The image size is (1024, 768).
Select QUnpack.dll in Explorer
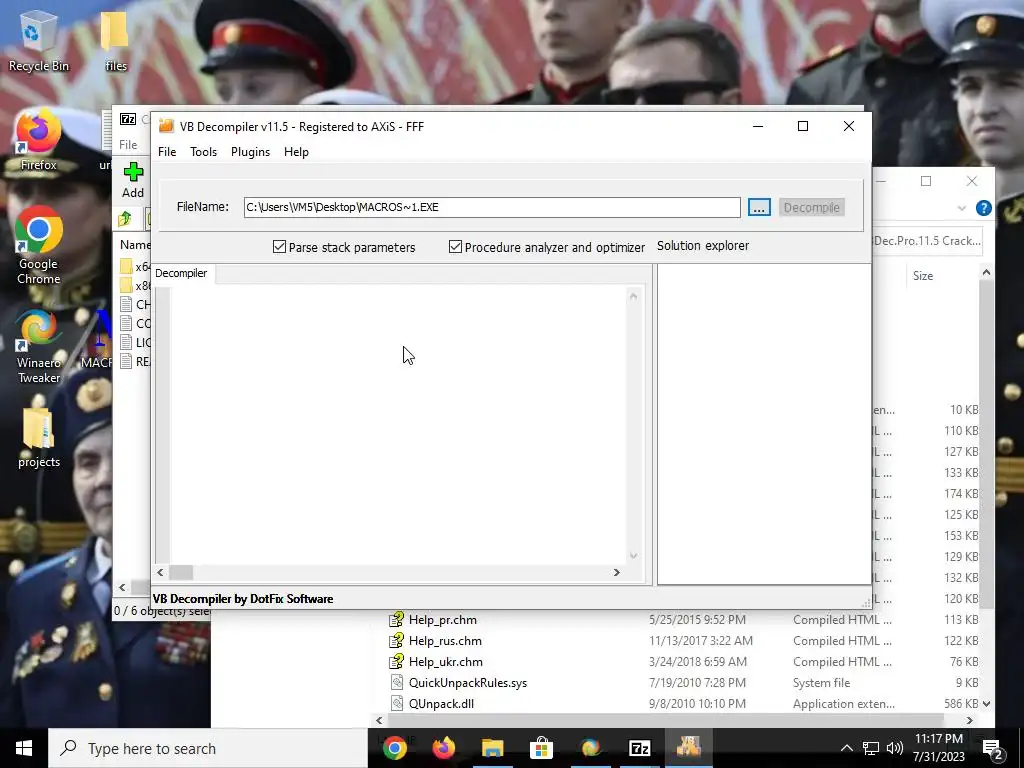(x=441, y=703)
